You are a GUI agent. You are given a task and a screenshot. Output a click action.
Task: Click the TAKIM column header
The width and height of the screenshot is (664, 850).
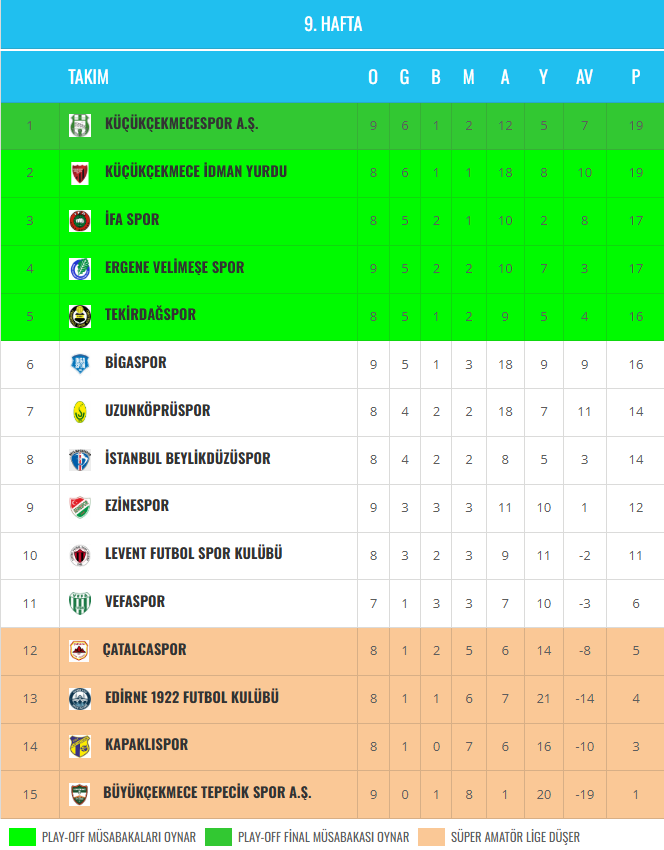tap(88, 77)
